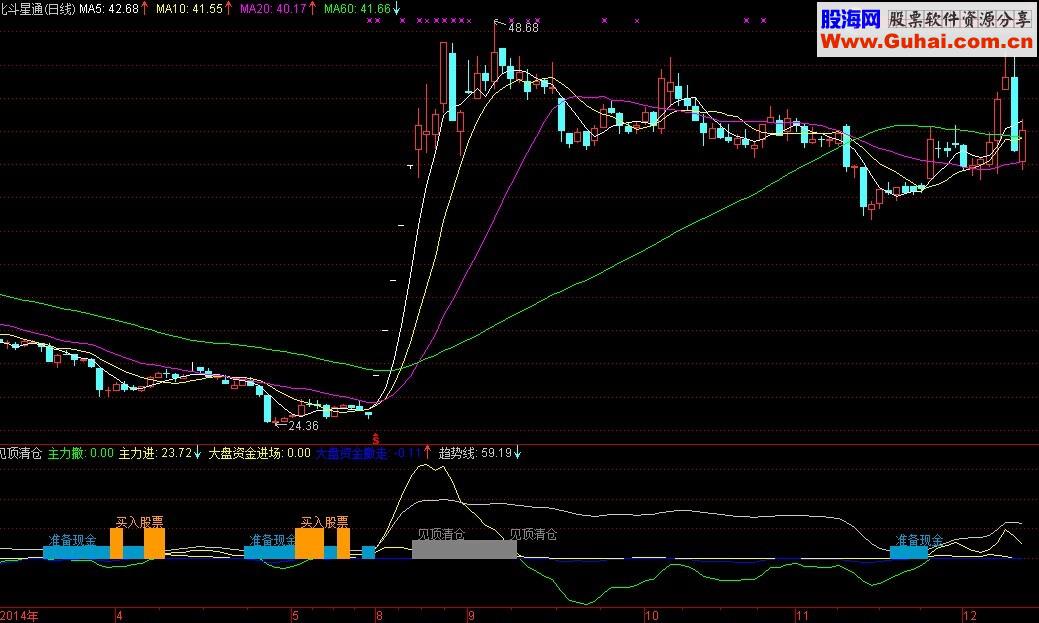Select the 2014年 marker on the time axis
Screen dimensions: 1039x623
[17, 613]
